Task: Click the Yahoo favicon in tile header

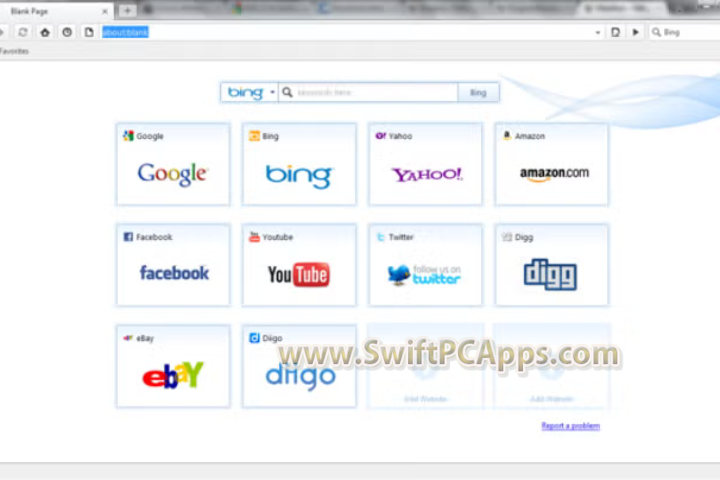Action: (381, 136)
